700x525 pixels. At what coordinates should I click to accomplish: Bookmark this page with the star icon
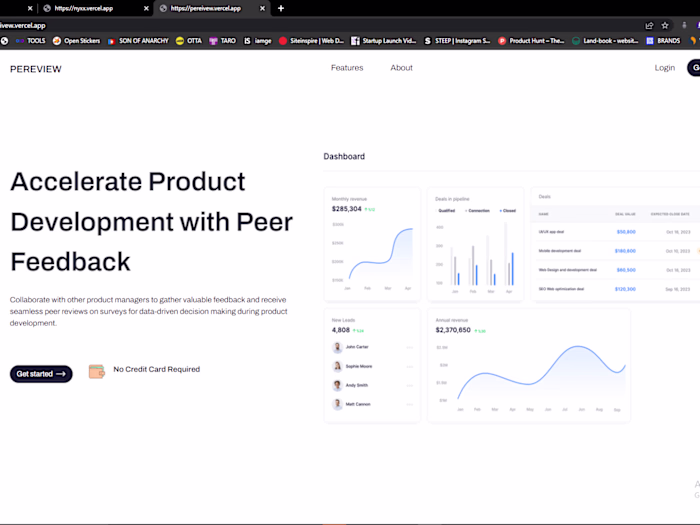click(x=665, y=25)
